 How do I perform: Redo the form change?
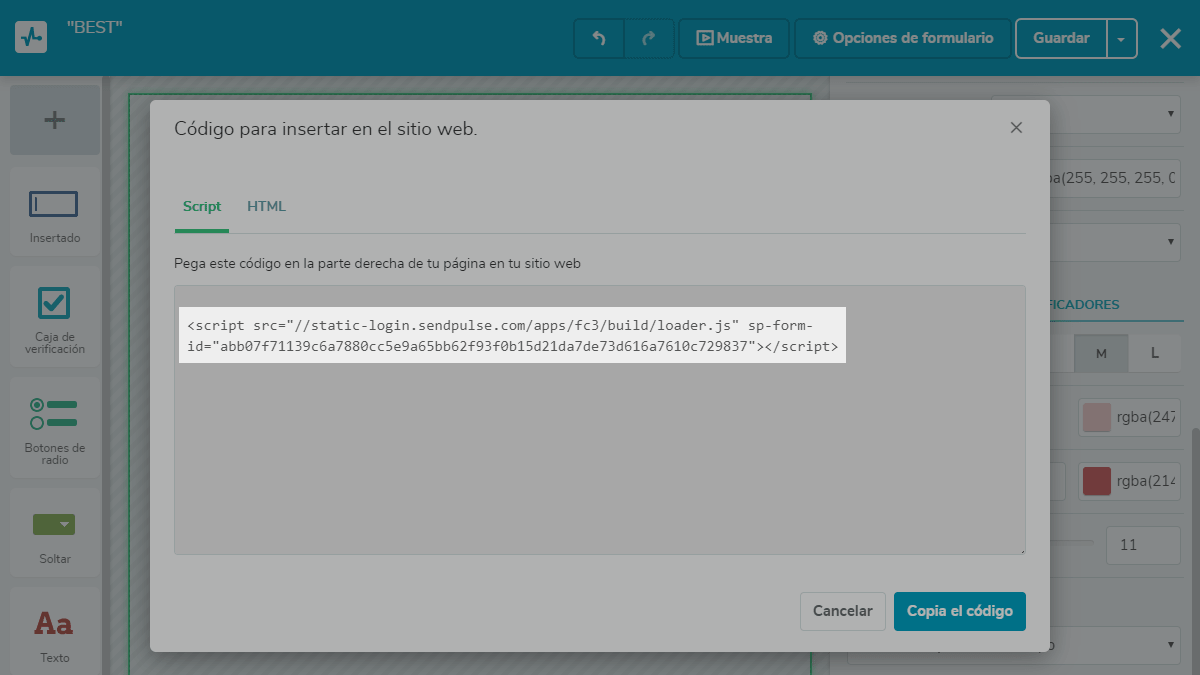click(649, 38)
